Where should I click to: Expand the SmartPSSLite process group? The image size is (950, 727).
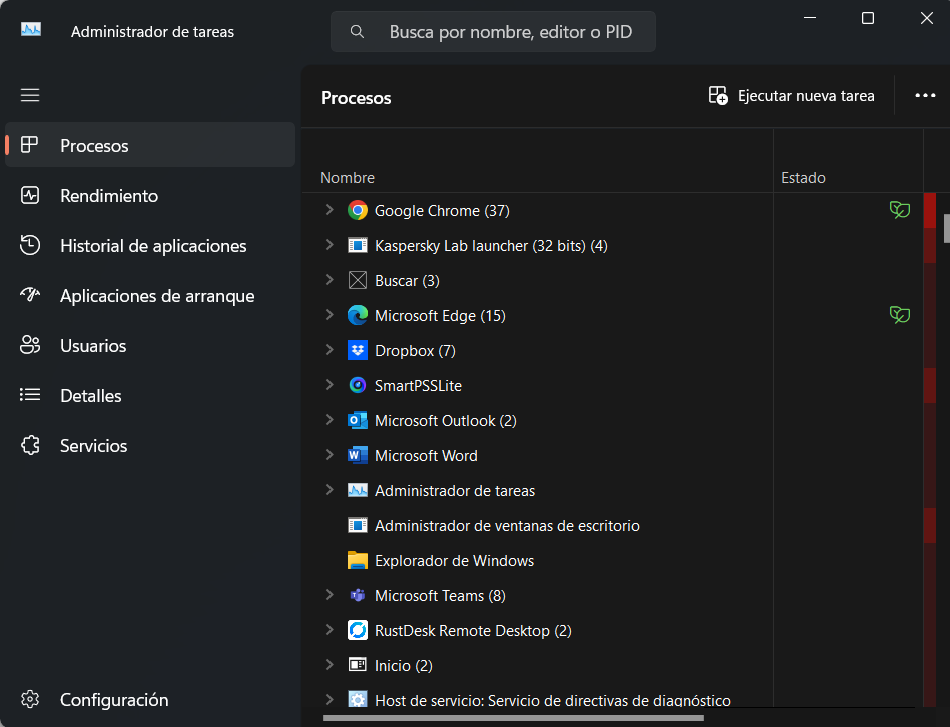point(329,385)
